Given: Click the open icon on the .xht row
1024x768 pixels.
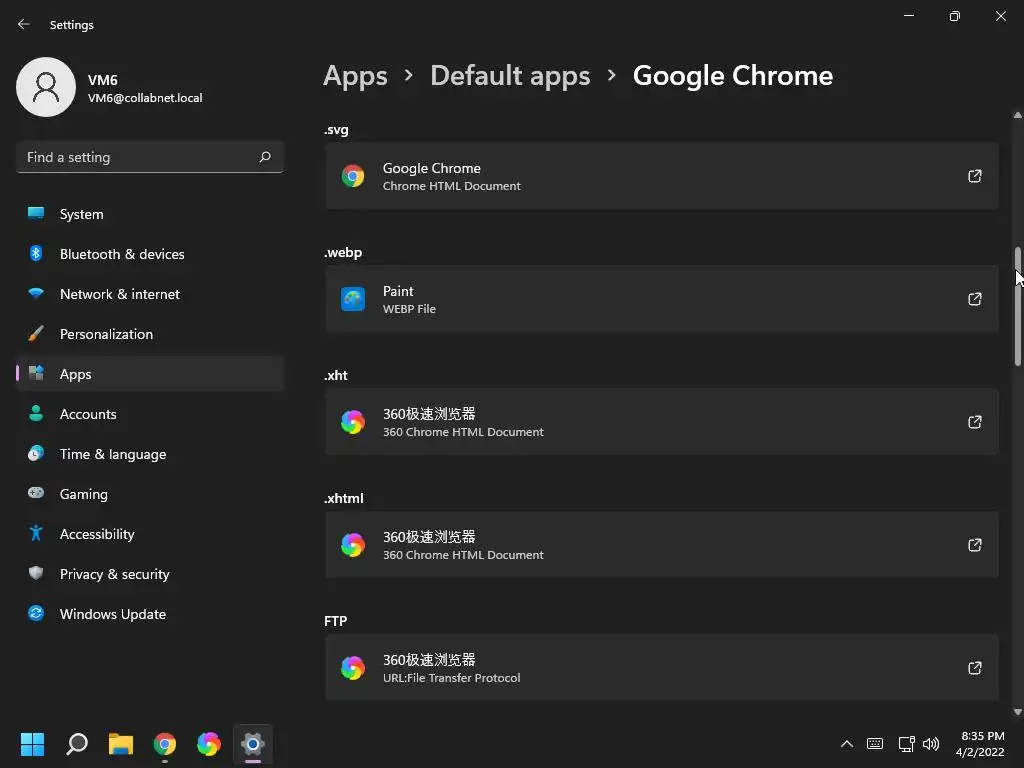Looking at the screenshot, I should (975, 422).
